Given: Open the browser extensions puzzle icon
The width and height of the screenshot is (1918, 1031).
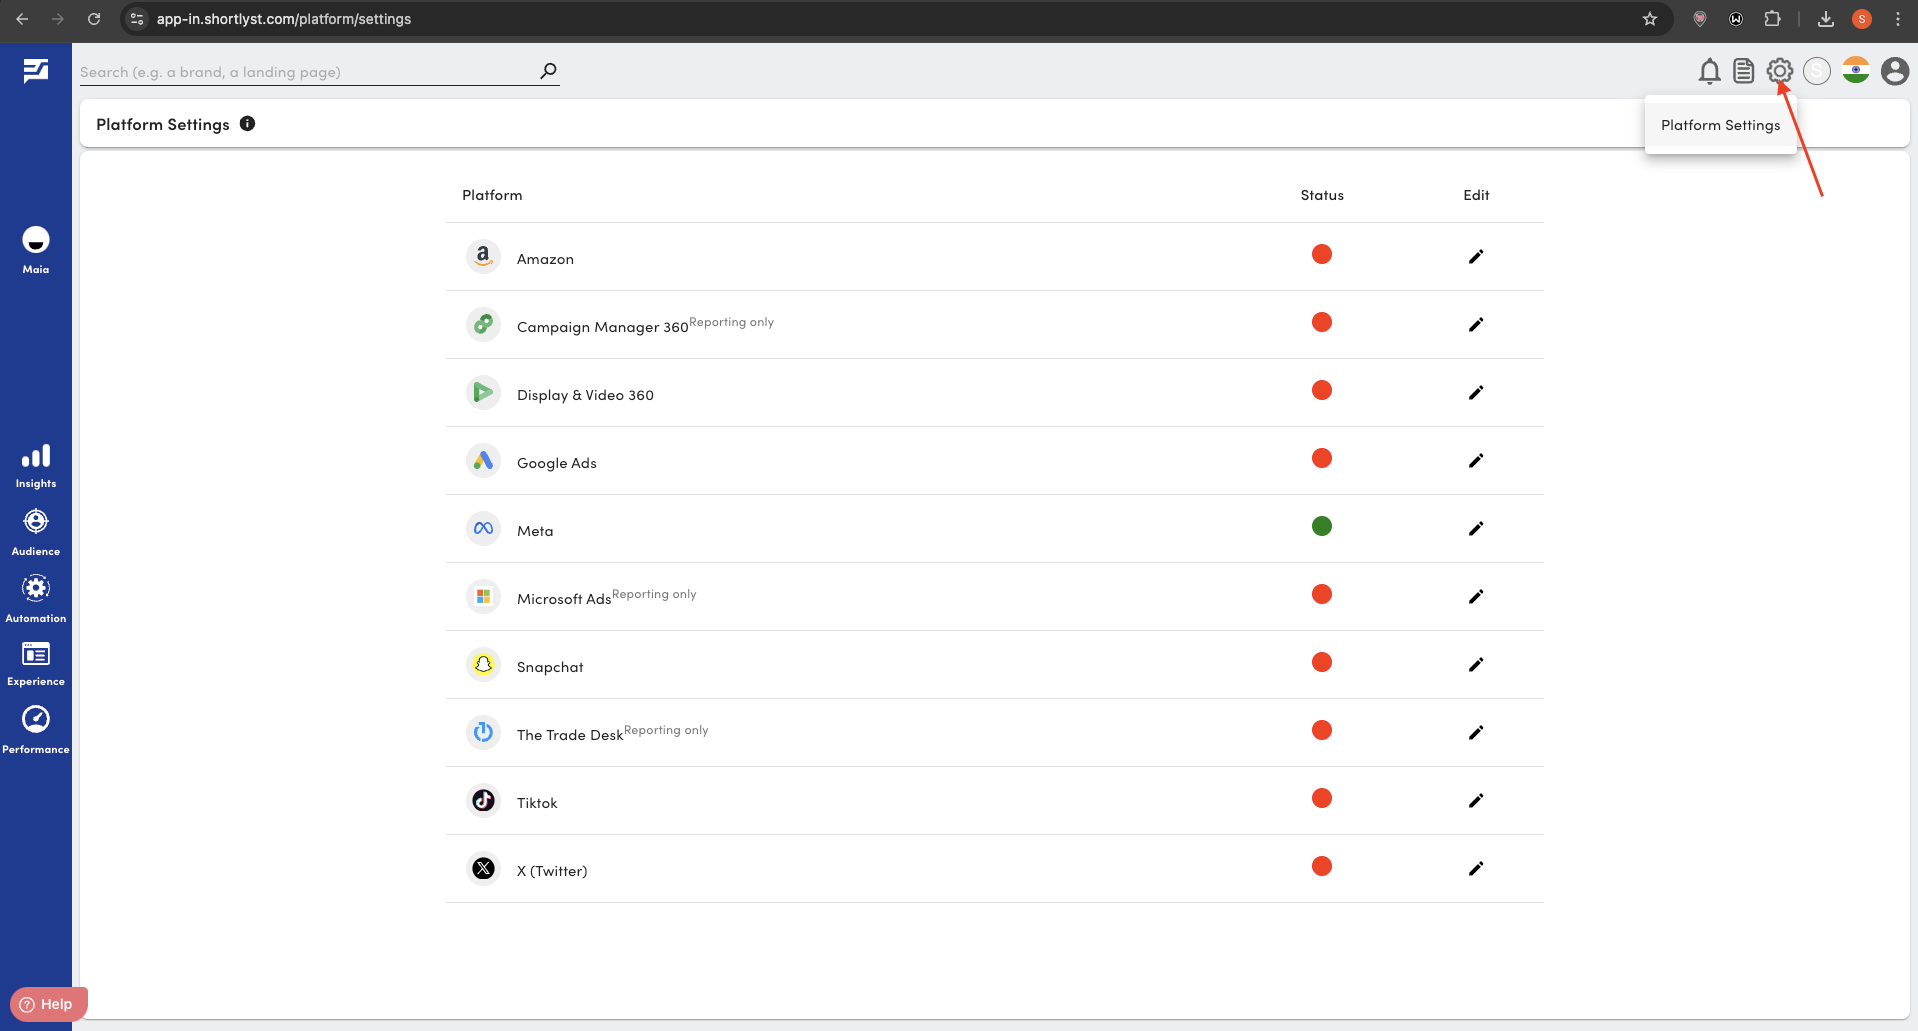Looking at the screenshot, I should [x=1772, y=19].
